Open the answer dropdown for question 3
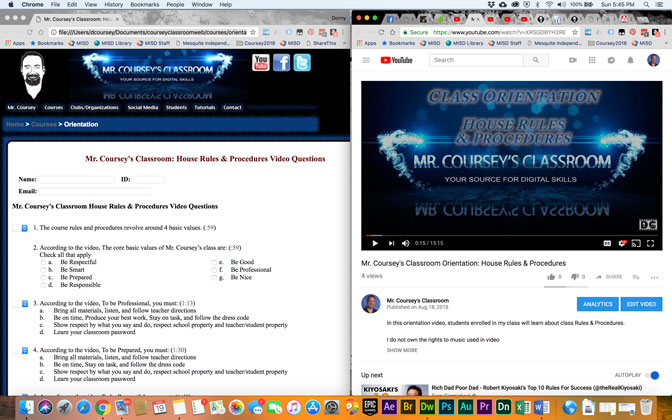The image size is (672, 420). [x=24, y=303]
